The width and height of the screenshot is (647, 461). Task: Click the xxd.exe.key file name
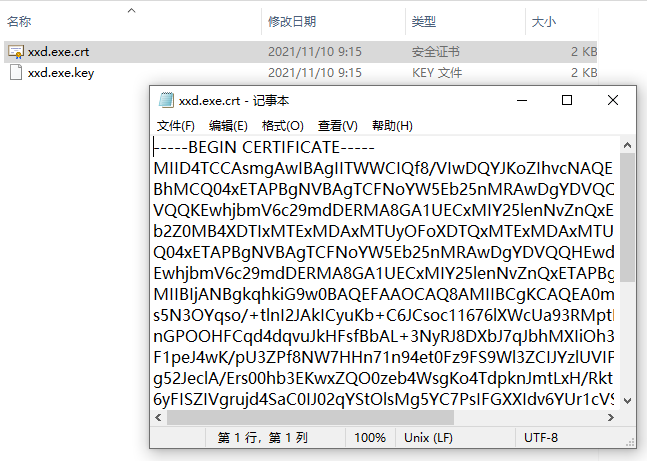click(61, 72)
